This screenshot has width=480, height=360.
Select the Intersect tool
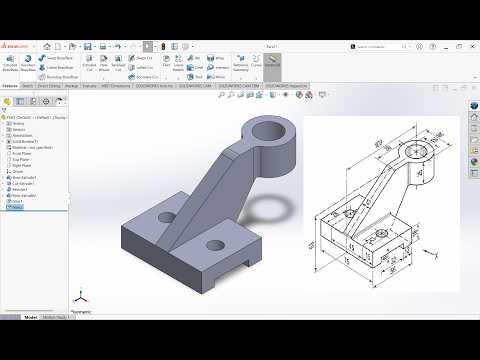[x=218, y=68]
